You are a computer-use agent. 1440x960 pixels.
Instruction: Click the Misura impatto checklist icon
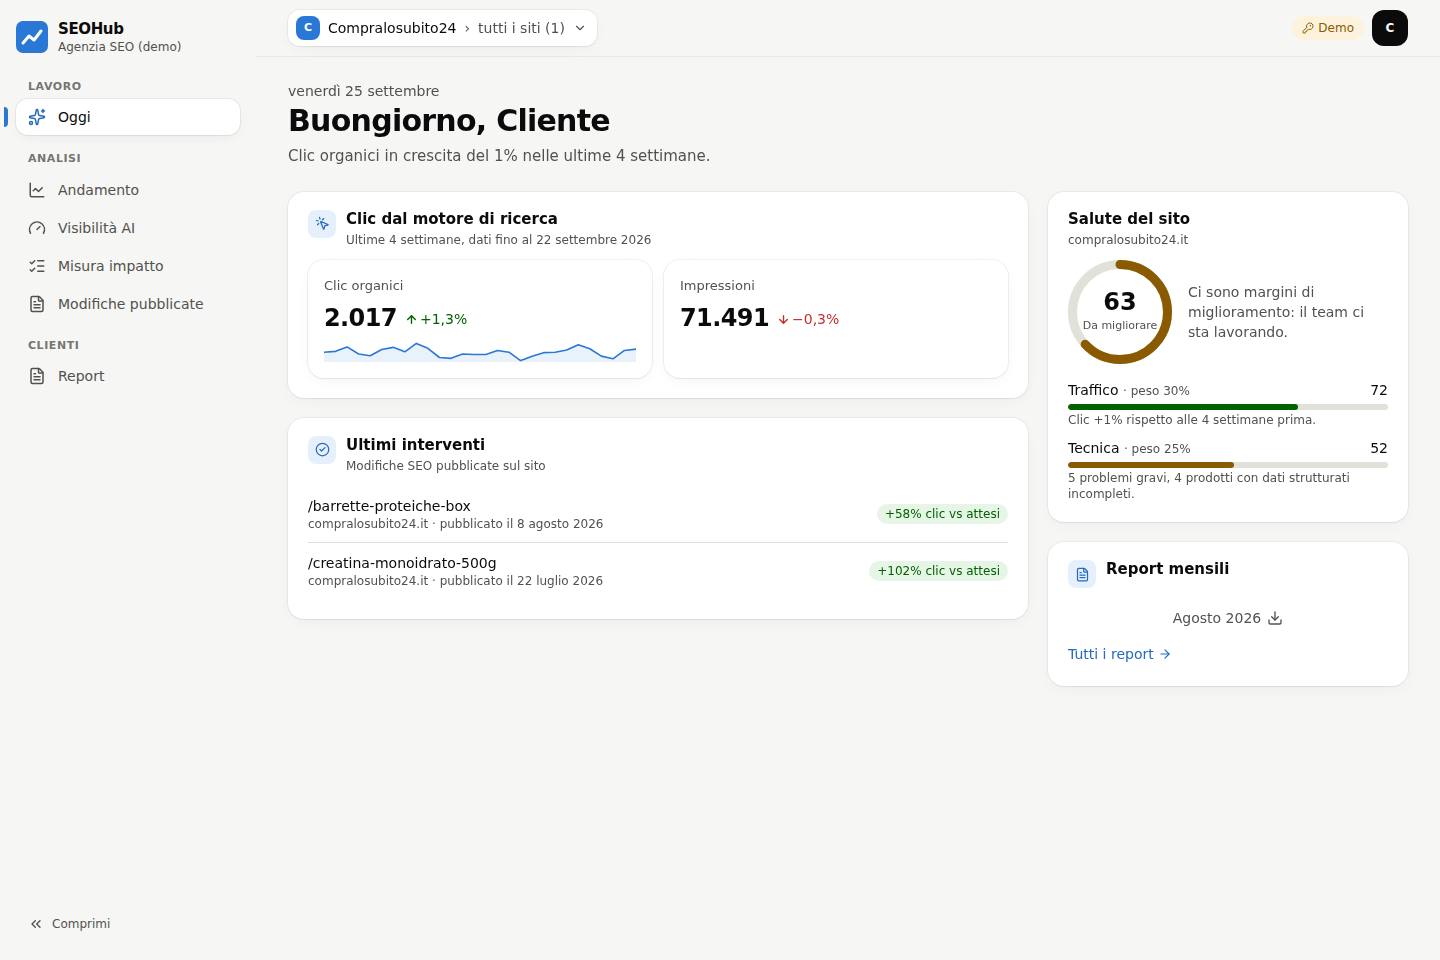click(37, 266)
